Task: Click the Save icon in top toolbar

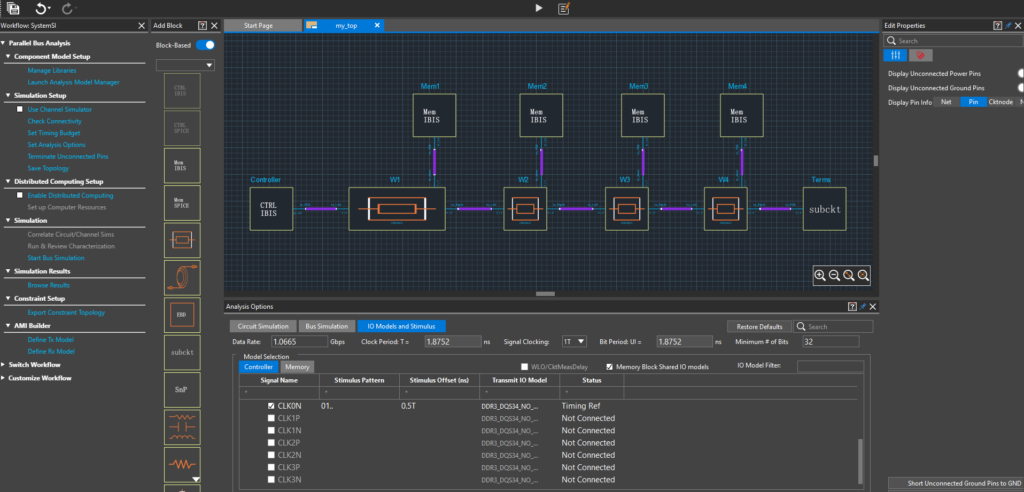Action: point(13,8)
